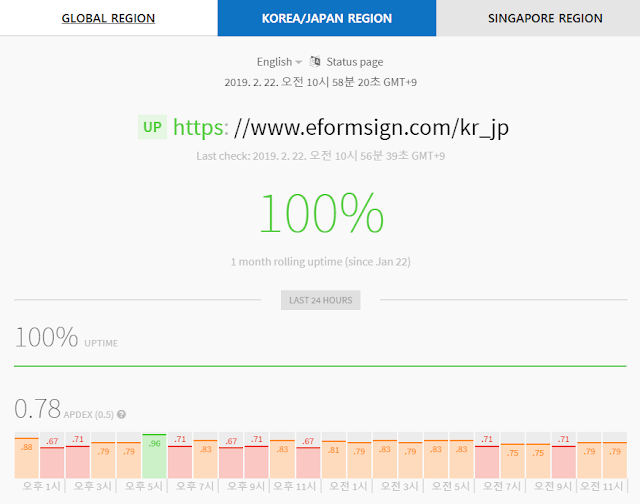Click the .67 bar above 오후 9시

[x=231, y=462]
